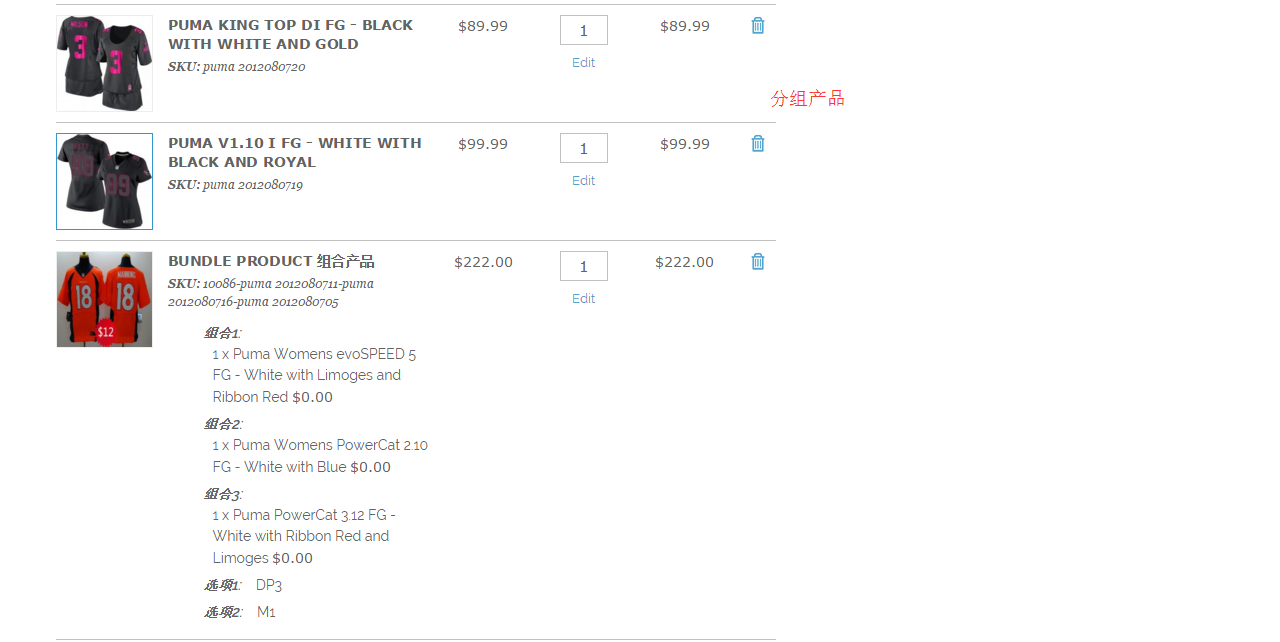Image resolution: width=1280 pixels, height=642 pixels.
Task: Remove Puma King Top DI FG with trash icon
Action: [x=758, y=26]
